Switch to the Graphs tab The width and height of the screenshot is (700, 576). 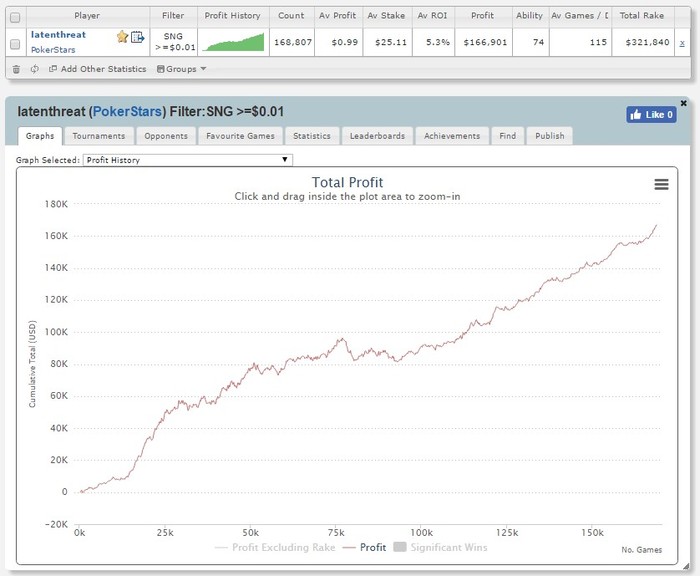pyautogui.click(x=40, y=136)
